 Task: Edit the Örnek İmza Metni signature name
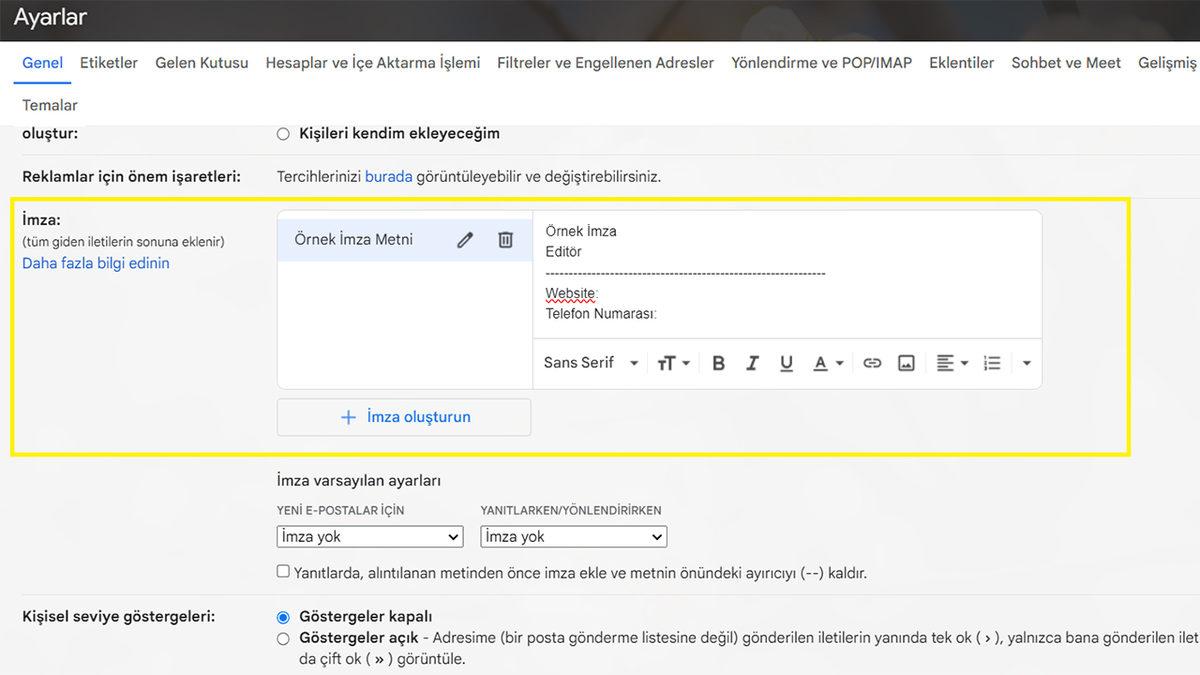464,239
